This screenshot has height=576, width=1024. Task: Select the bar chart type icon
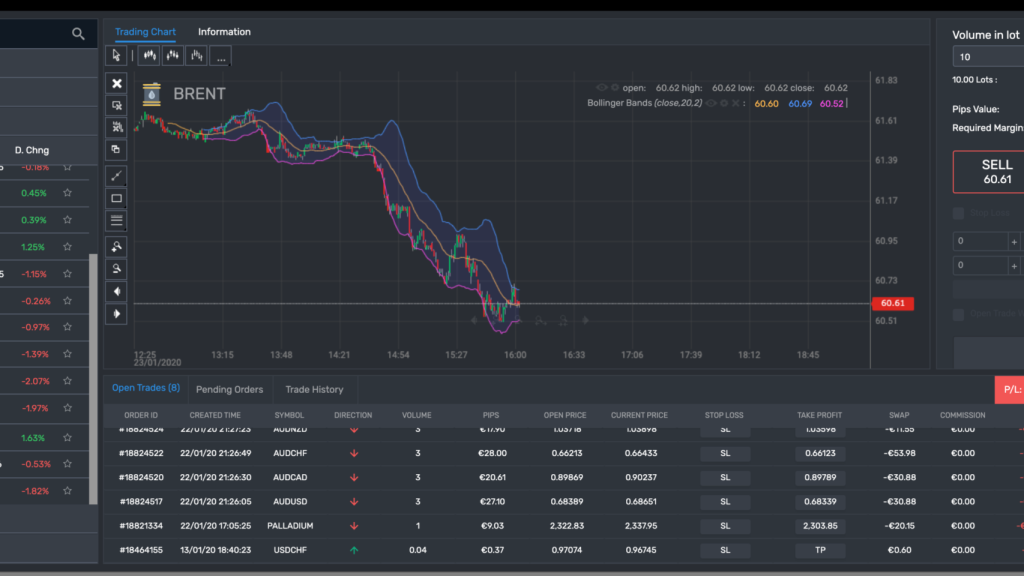click(x=195, y=55)
